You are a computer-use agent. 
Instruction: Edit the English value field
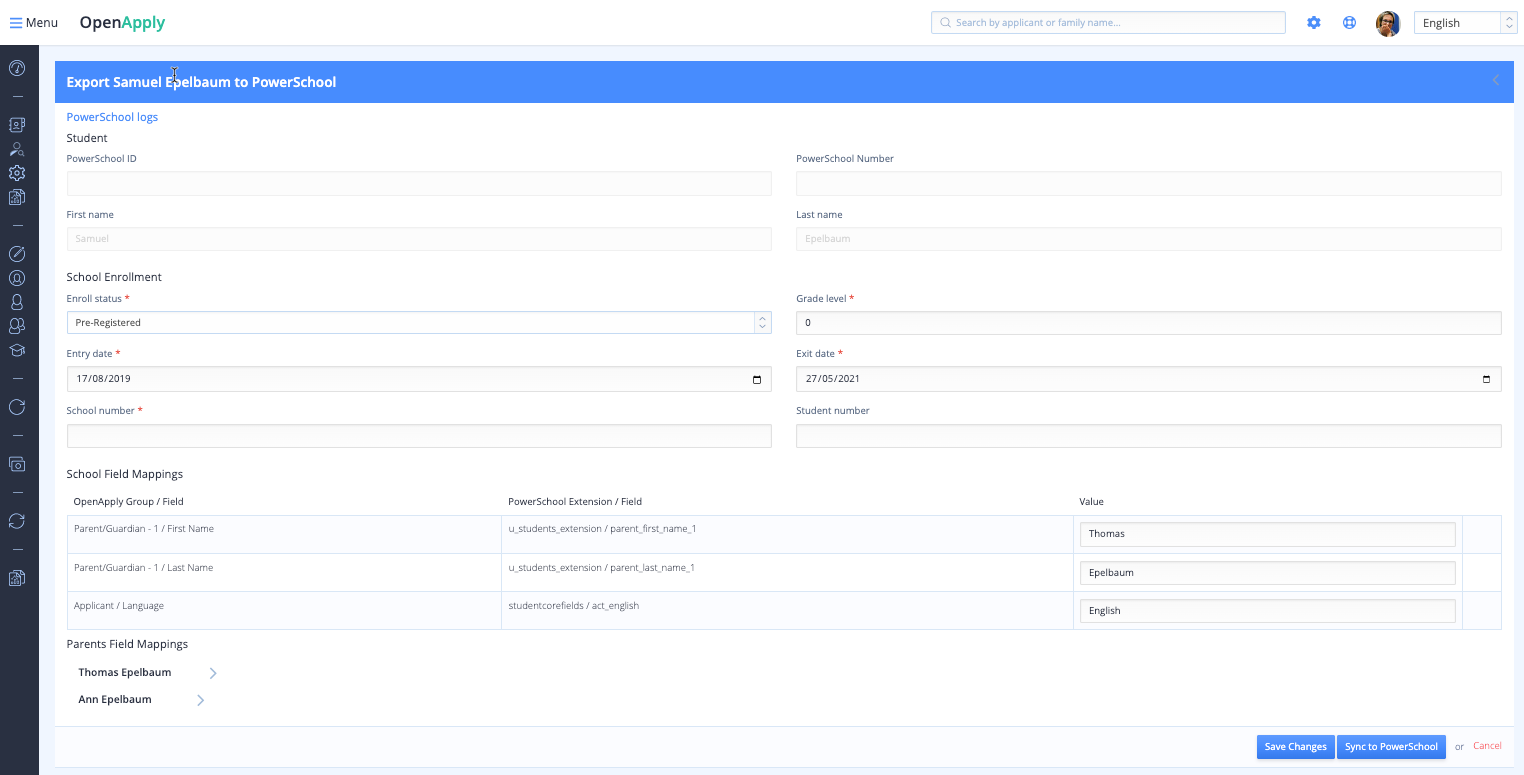(1267, 611)
